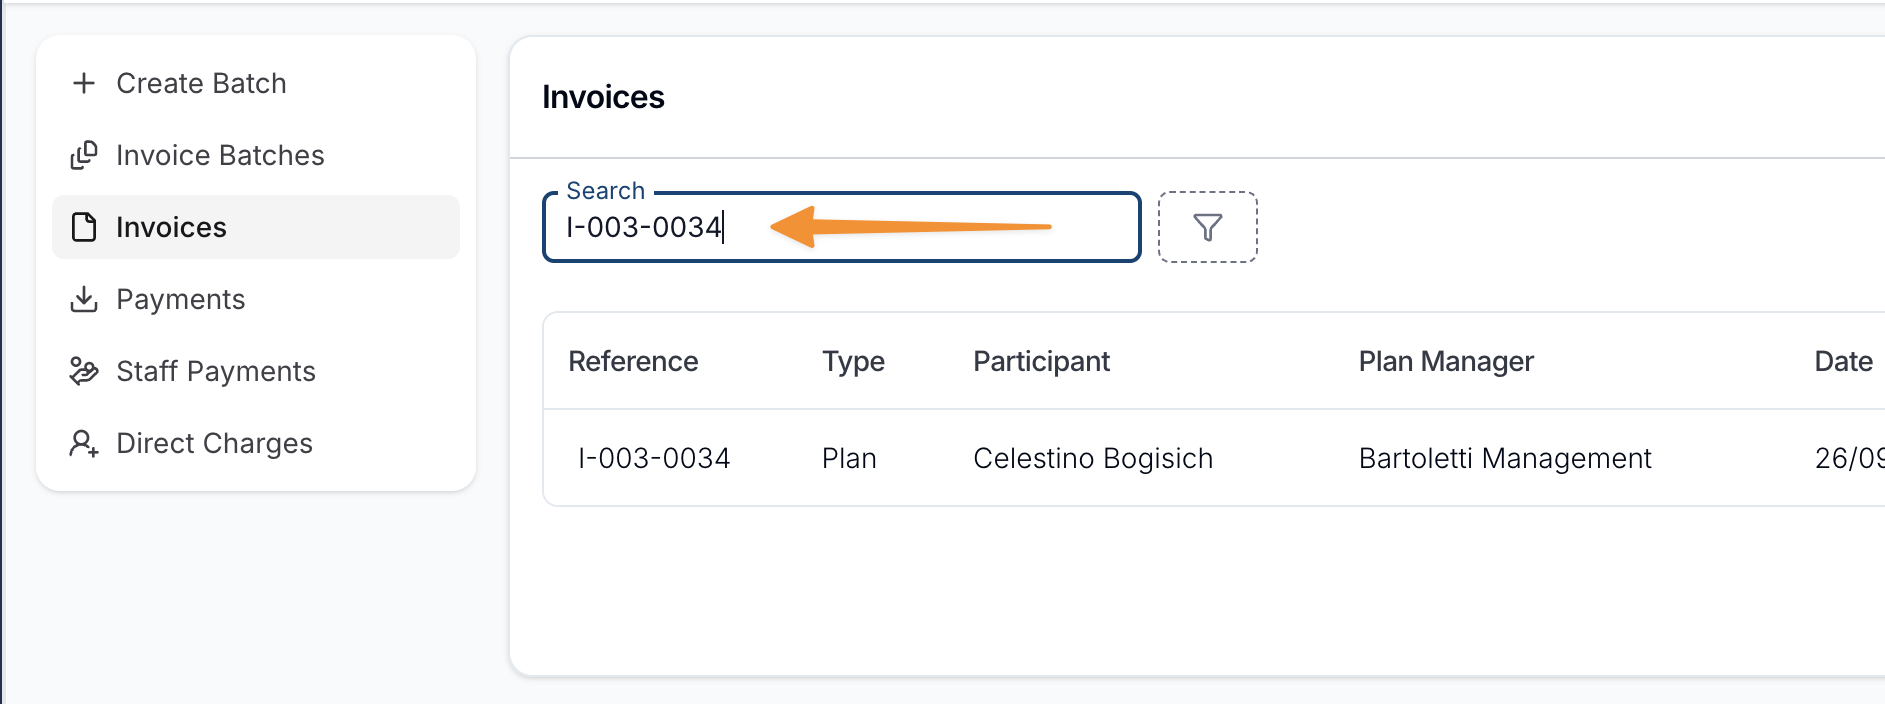Open Direct Charges page
Screen dimensions: 1885x704
click(x=214, y=443)
